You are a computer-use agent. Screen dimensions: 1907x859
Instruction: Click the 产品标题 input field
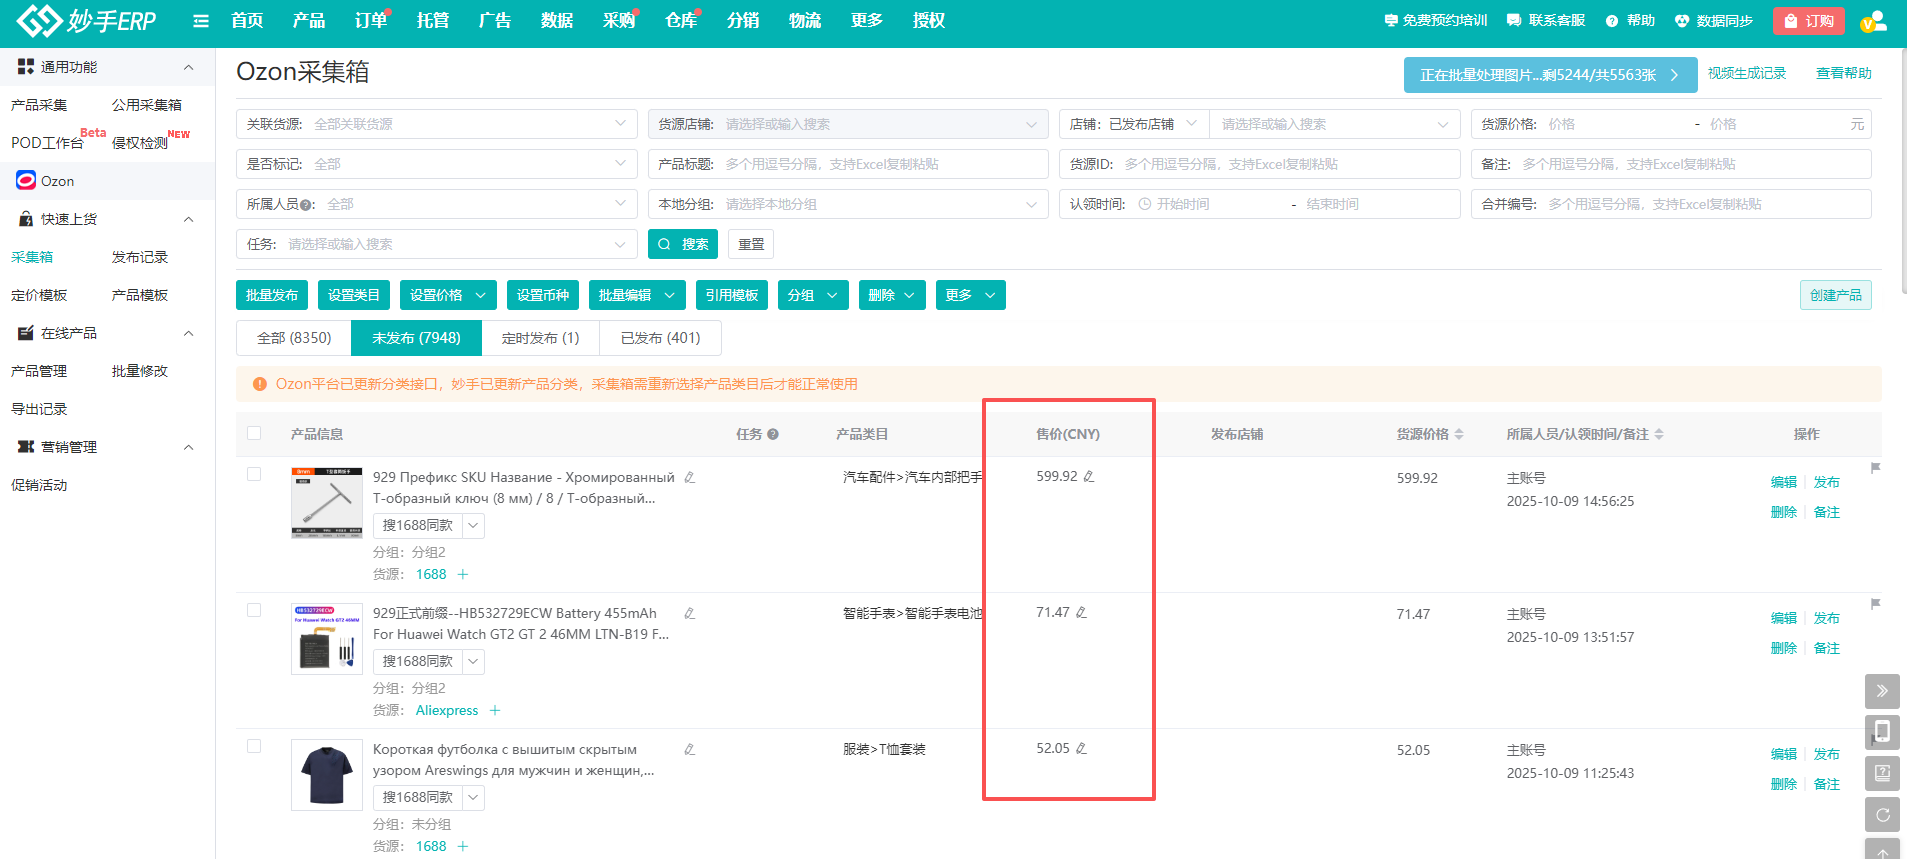[x=880, y=164]
